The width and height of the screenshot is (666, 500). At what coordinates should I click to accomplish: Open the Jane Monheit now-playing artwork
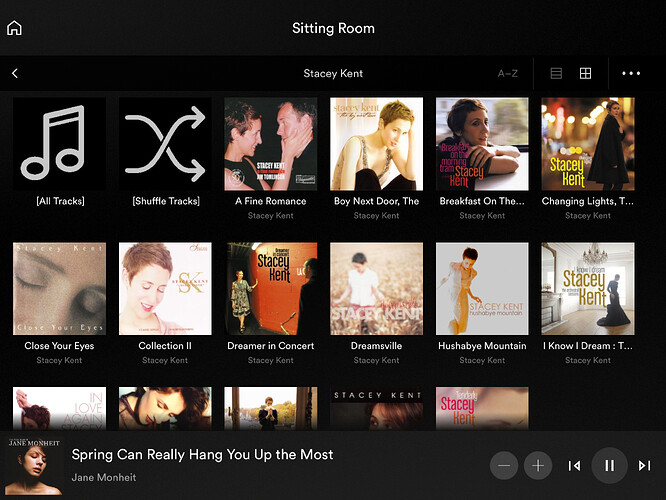coord(34,466)
